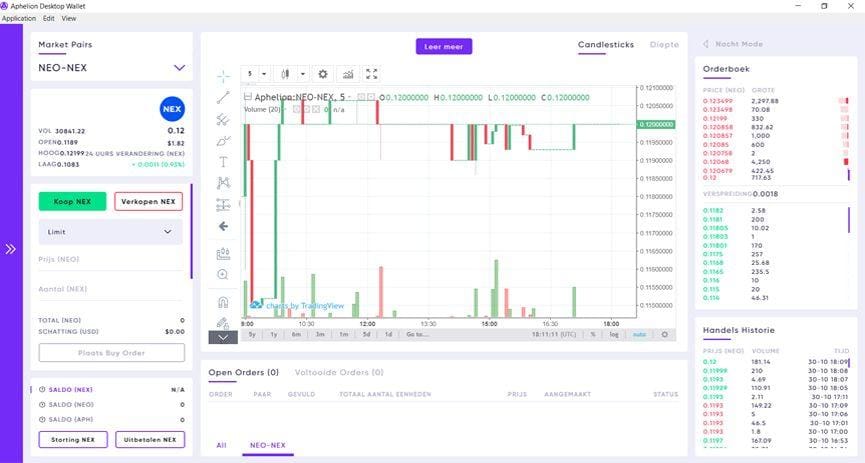Click the Uitbetalen NEX button
Image resolution: width=865 pixels, height=463 pixels.
(150, 440)
